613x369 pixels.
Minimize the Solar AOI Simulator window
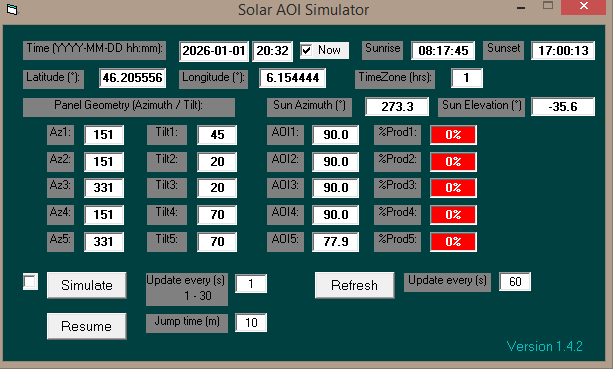[521, 8]
